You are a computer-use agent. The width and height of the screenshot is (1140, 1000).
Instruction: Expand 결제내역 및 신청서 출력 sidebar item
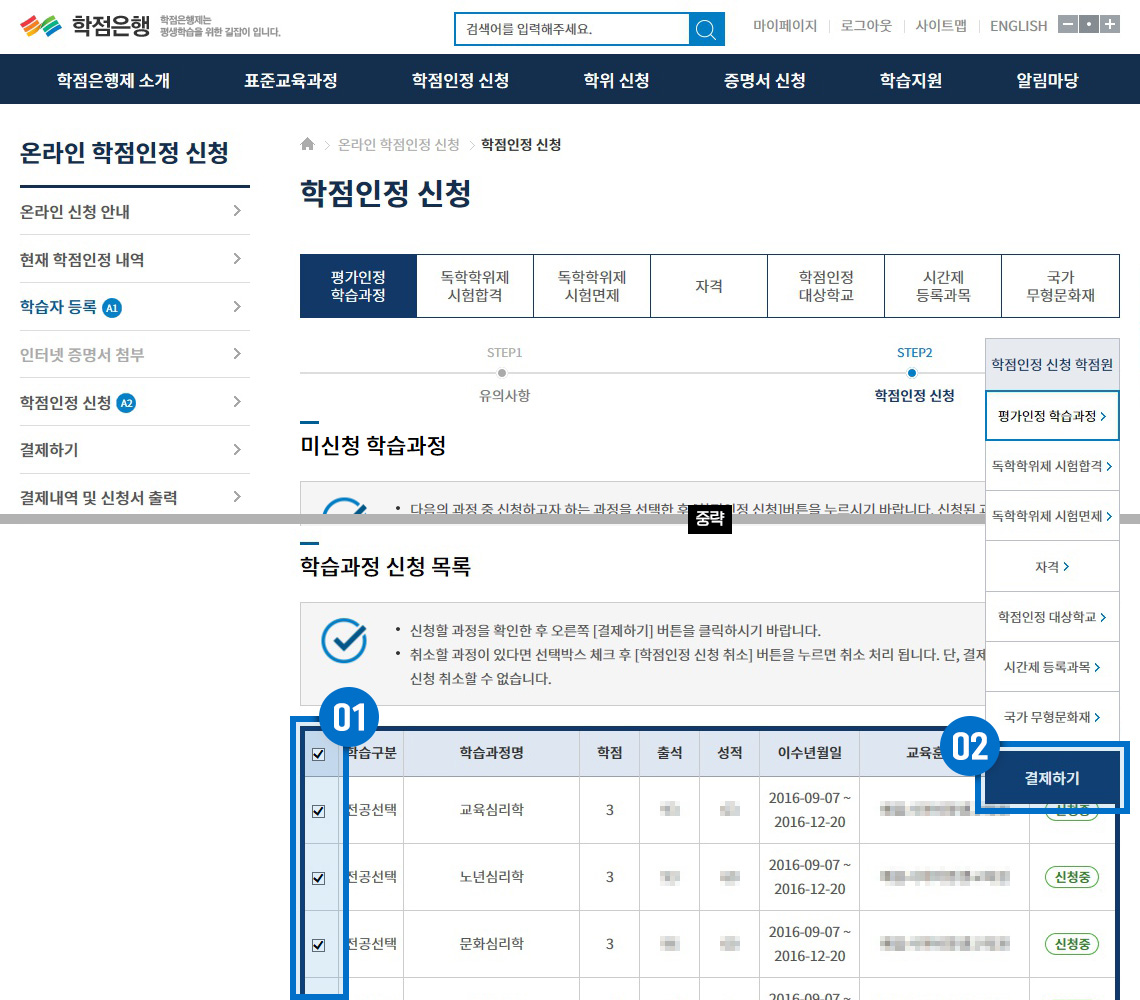(236, 497)
